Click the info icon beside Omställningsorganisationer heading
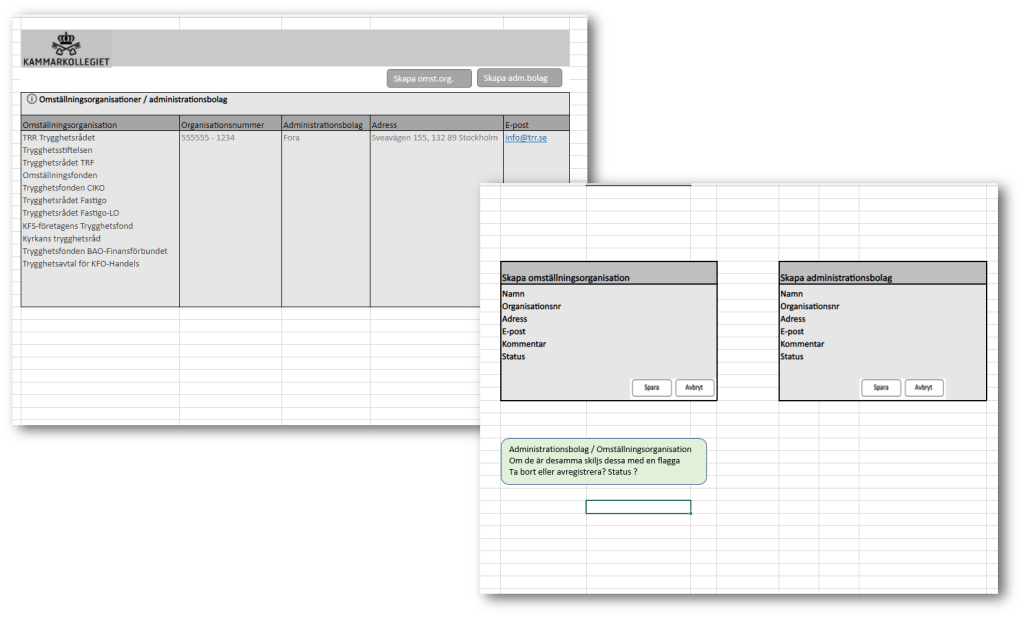Image resolution: width=1023 pixels, height=617 pixels. (x=30, y=100)
